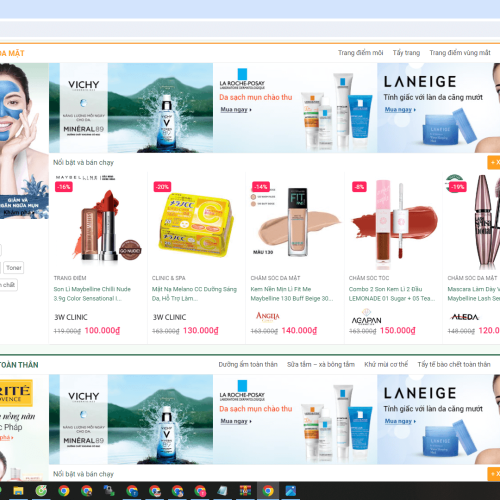Click the ANGELA brand logo
Image resolution: width=500 pixels, height=500 pixels.
(x=268, y=316)
